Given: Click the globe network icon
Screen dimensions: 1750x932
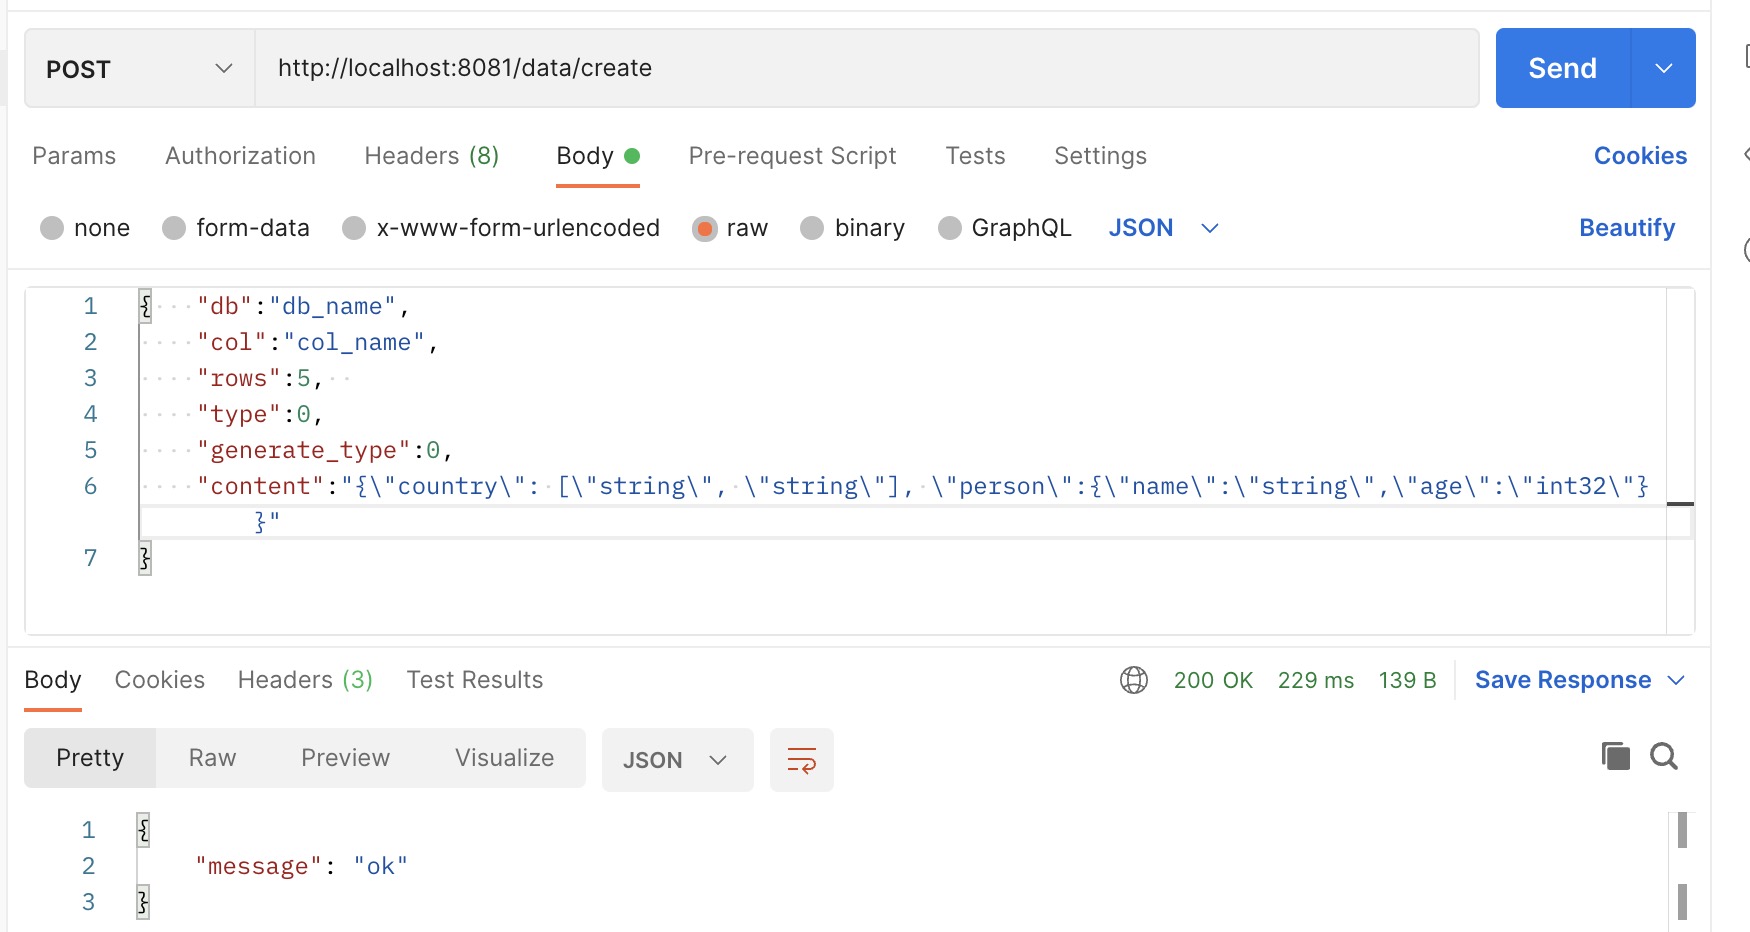Looking at the screenshot, I should point(1133,680).
